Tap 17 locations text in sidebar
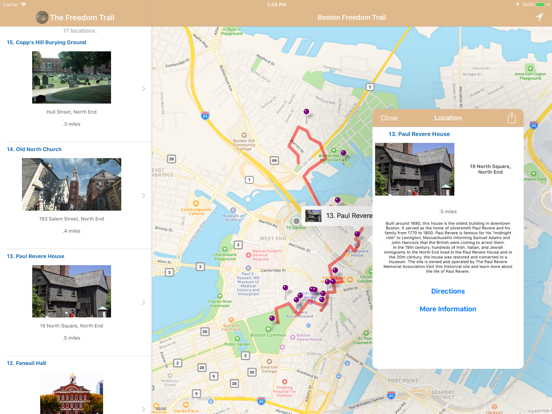552x414 pixels. pyautogui.click(x=80, y=31)
